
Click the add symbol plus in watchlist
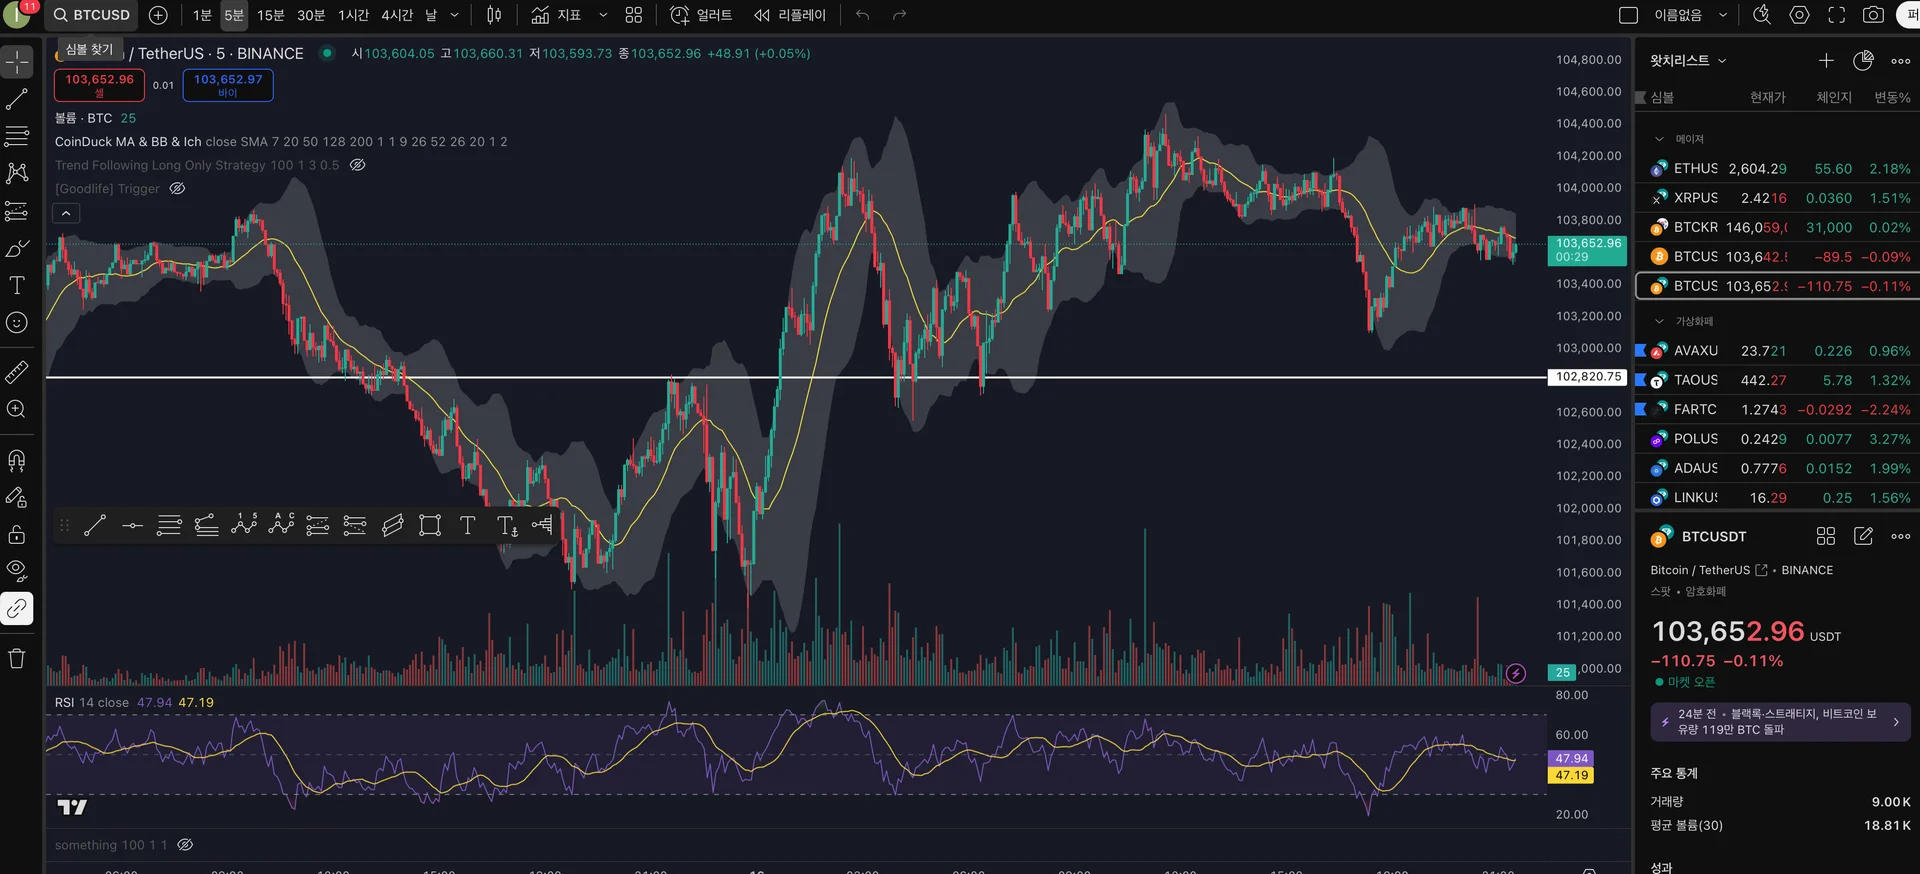[1826, 61]
